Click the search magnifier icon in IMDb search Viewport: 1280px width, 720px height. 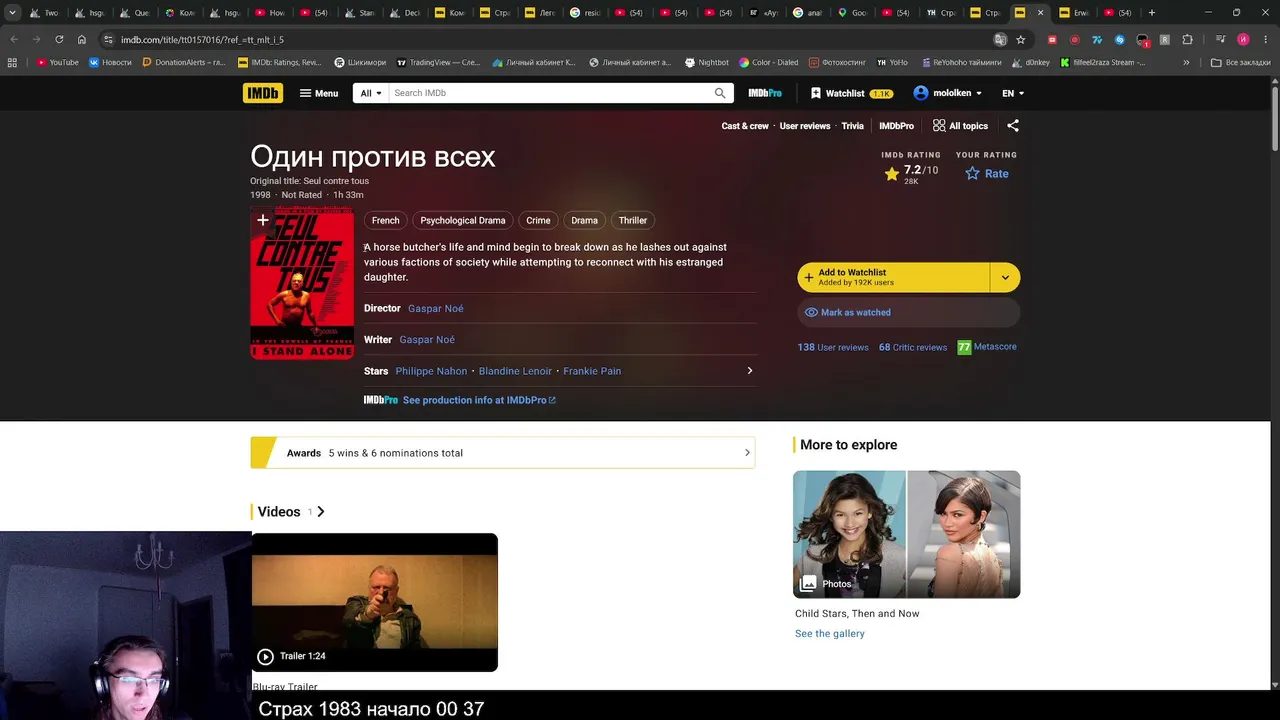(720, 93)
